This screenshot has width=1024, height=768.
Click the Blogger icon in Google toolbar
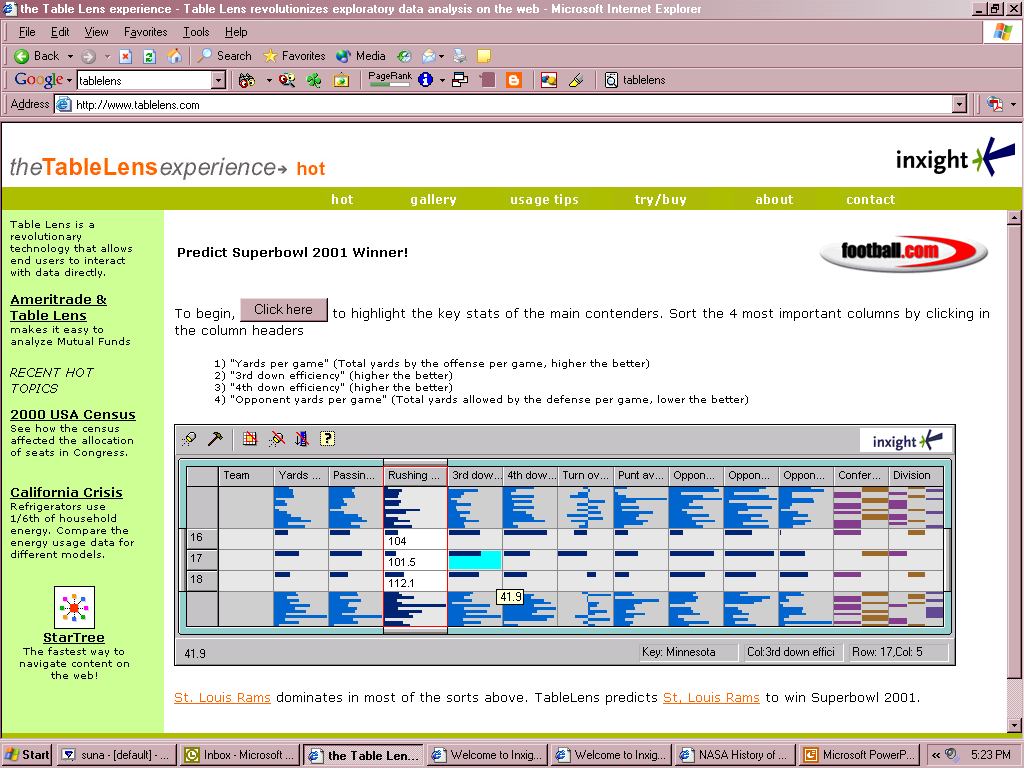(514, 80)
